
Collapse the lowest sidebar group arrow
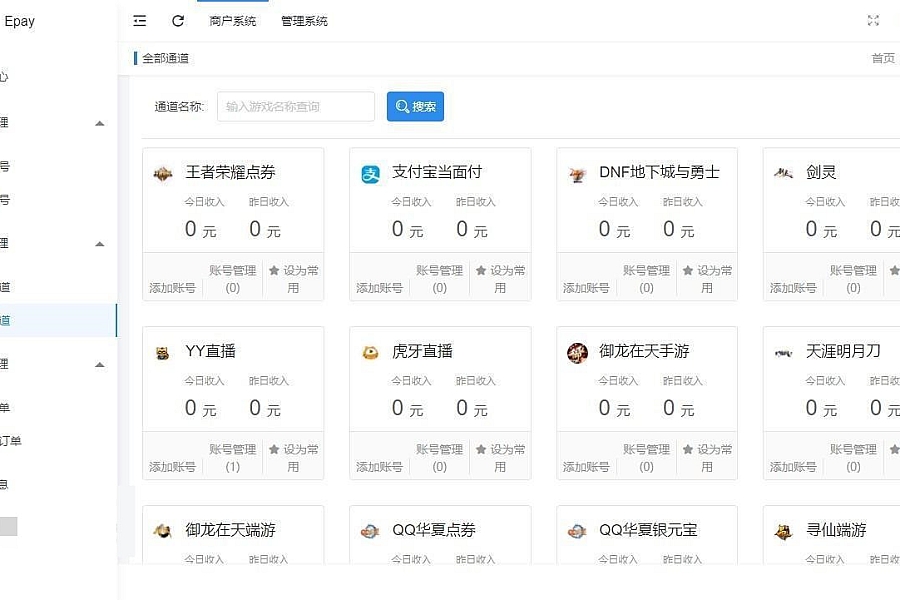(99, 364)
